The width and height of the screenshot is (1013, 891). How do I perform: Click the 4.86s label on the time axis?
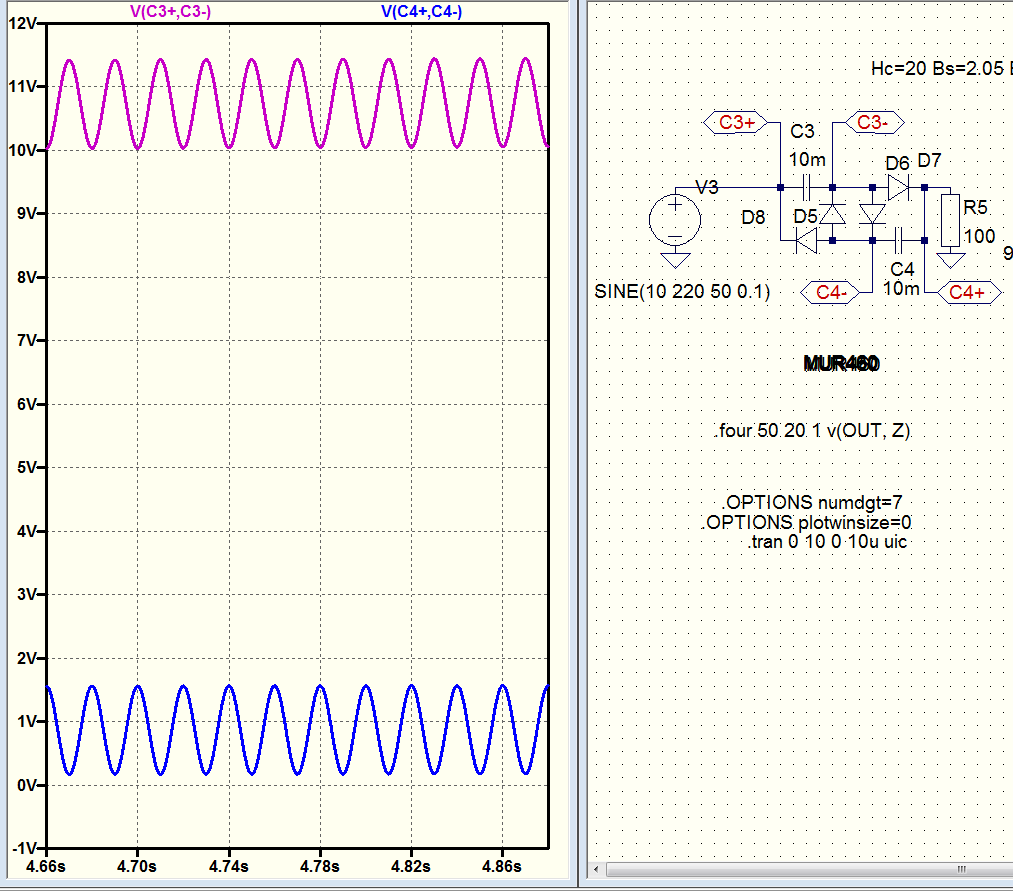click(502, 866)
